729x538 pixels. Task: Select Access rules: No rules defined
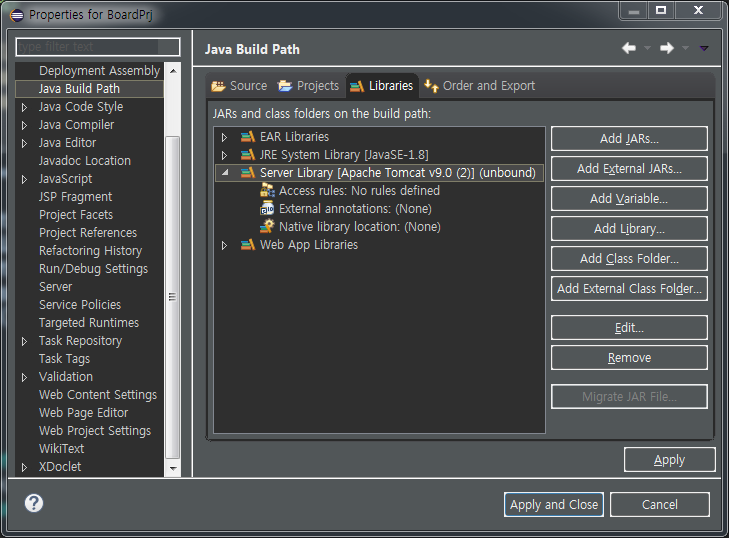(x=359, y=191)
